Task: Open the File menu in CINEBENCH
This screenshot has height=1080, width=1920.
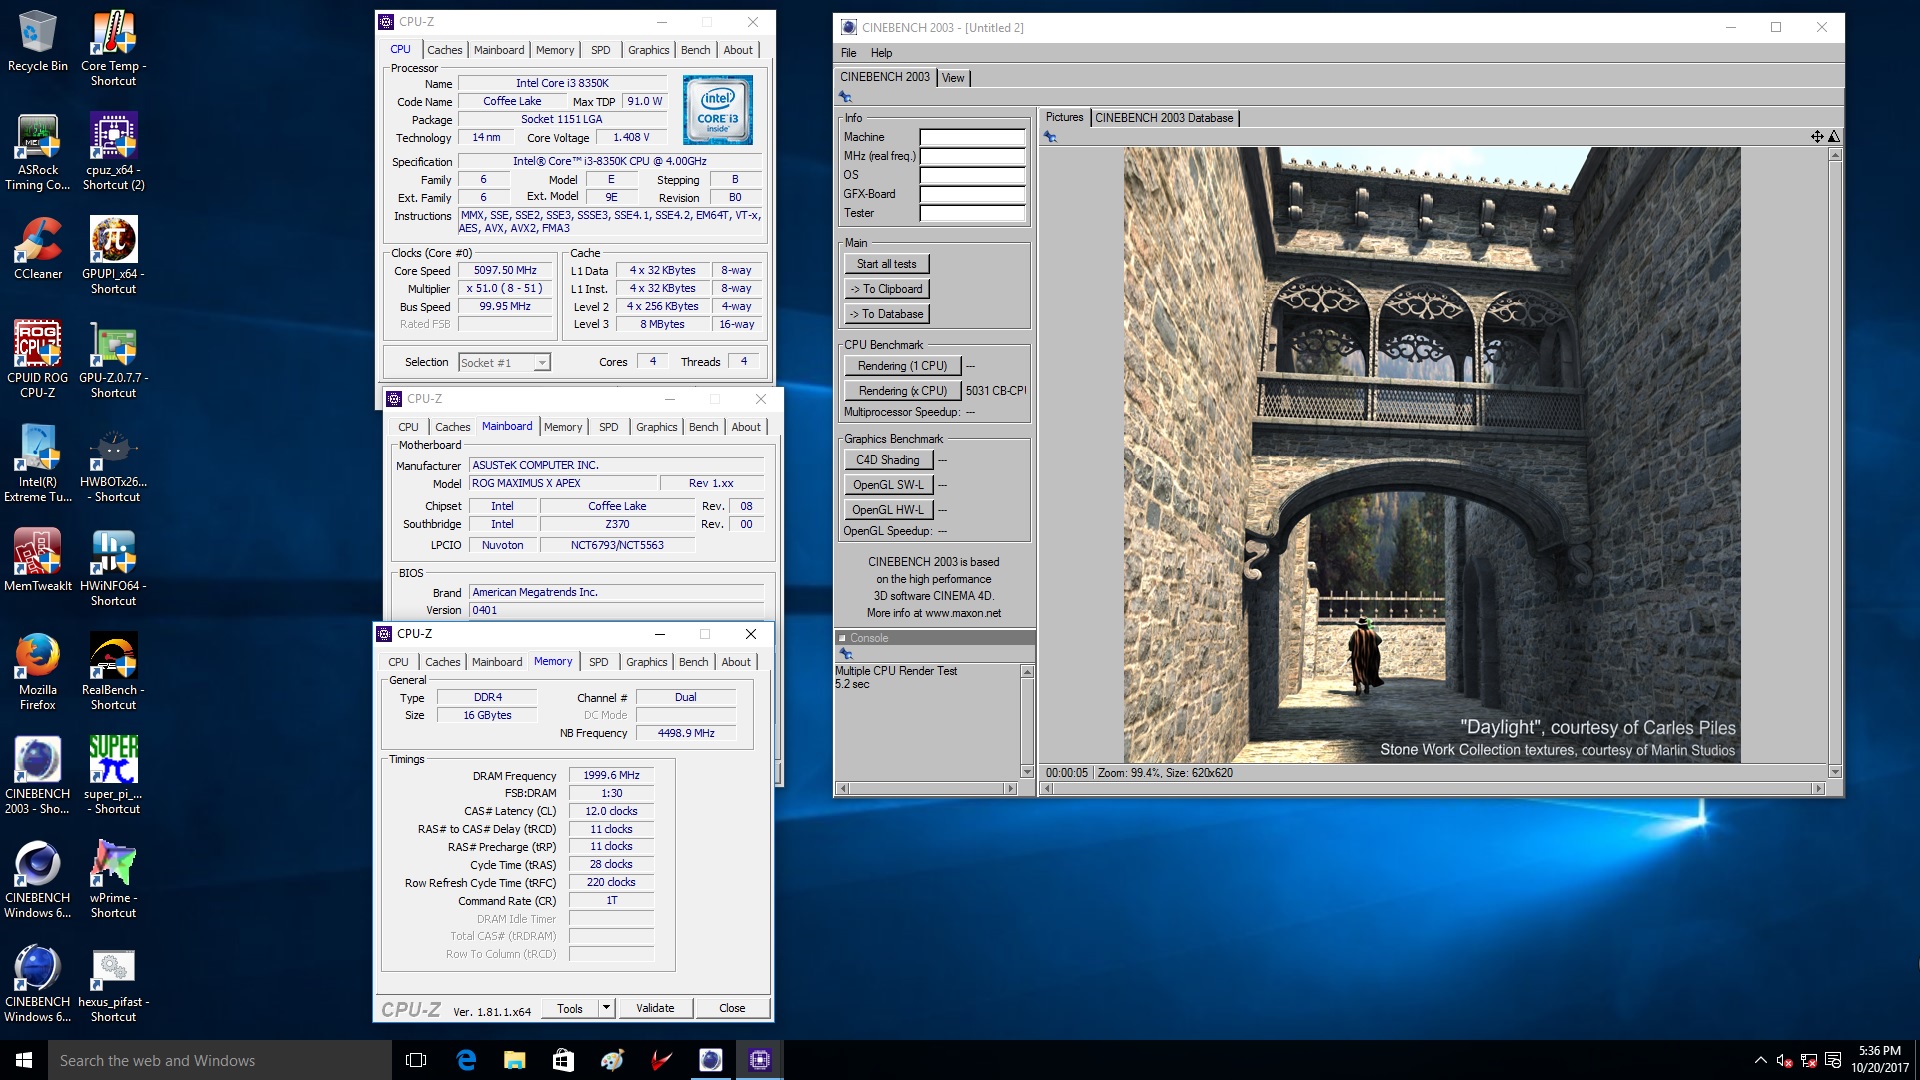Action: tap(848, 53)
